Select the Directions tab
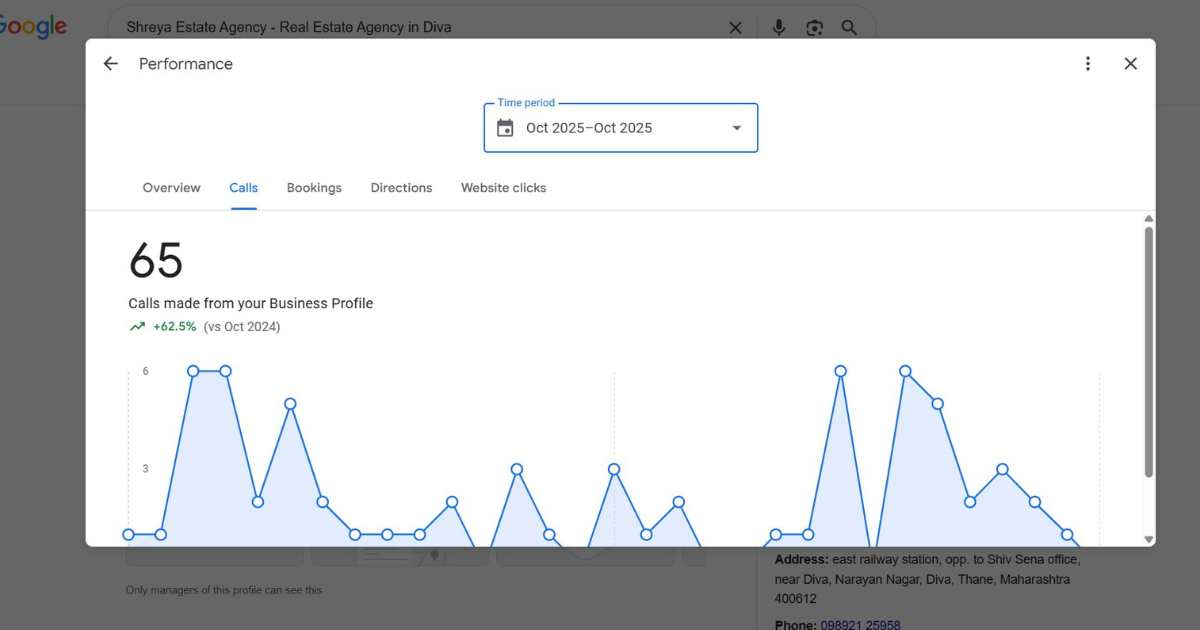The image size is (1200, 630). pyautogui.click(x=401, y=188)
